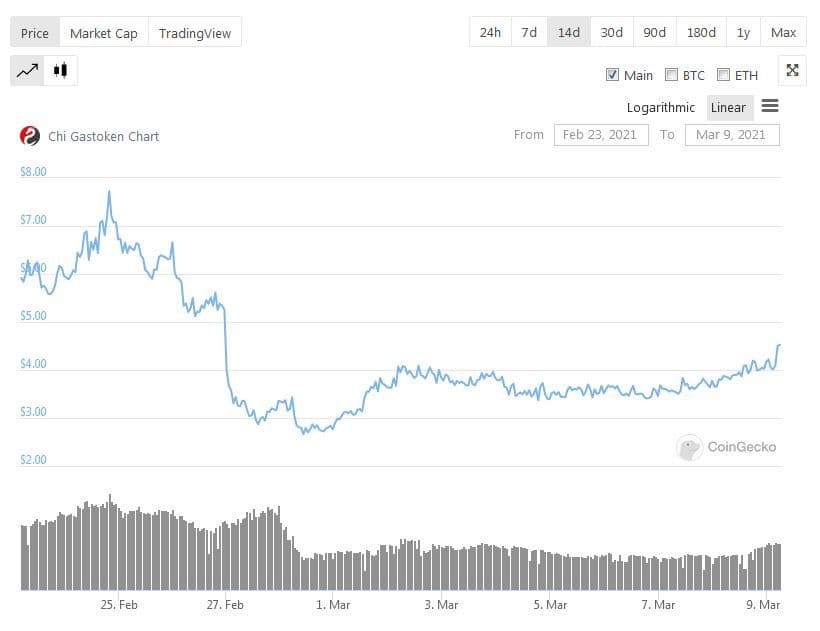Select the Linear scale option

(728, 108)
